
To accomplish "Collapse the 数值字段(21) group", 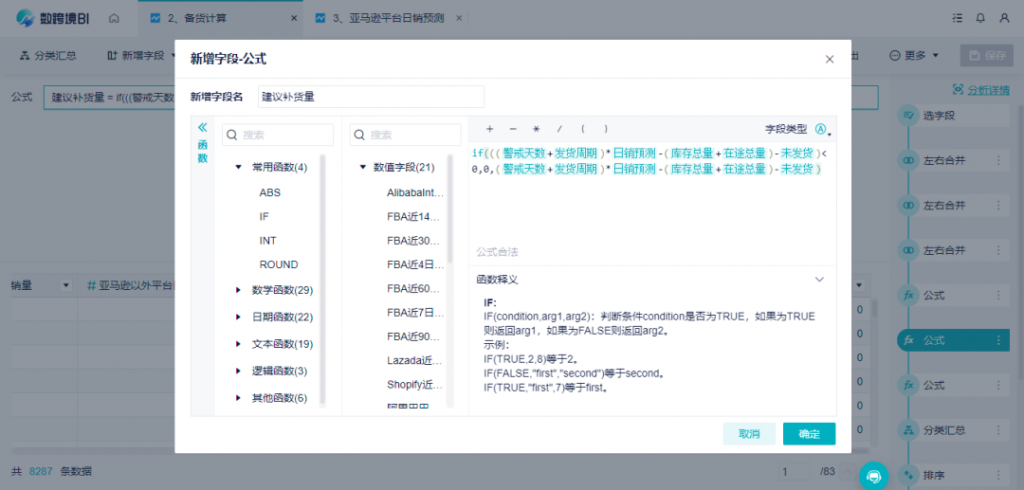I will click(x=362, y=167).
